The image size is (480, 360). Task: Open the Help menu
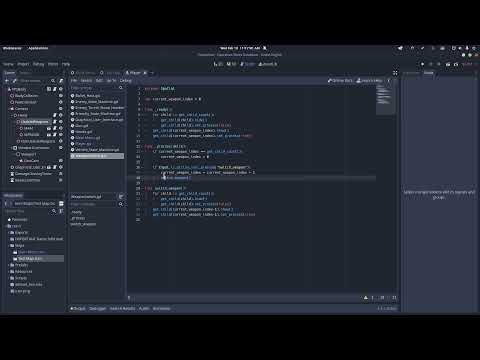point(66,64)
